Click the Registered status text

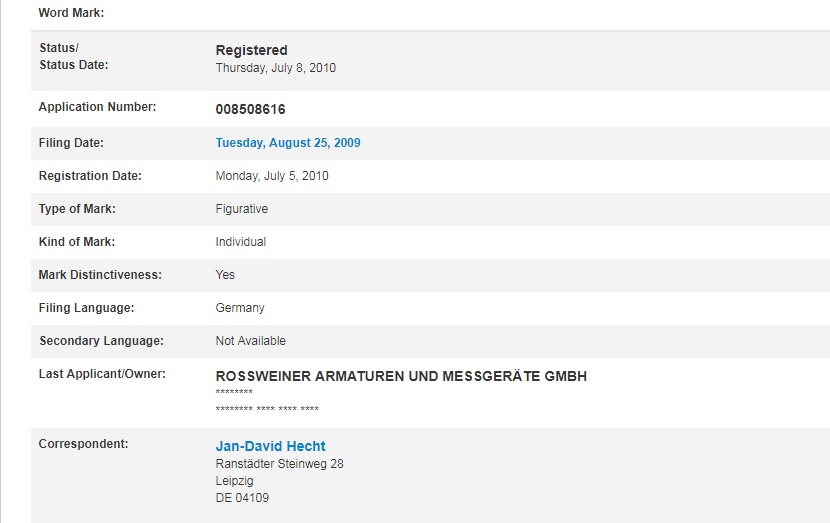pos(251,50)
